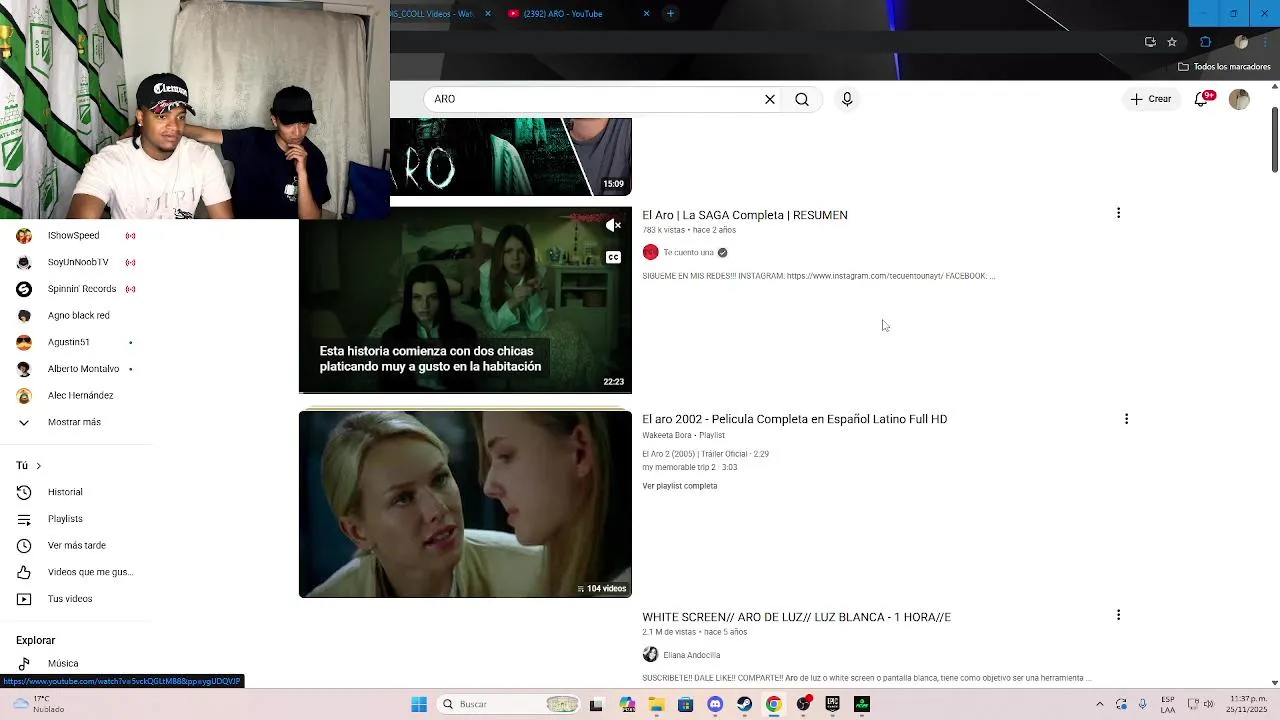Bookmark this page with the star

tap(1172, 42)
